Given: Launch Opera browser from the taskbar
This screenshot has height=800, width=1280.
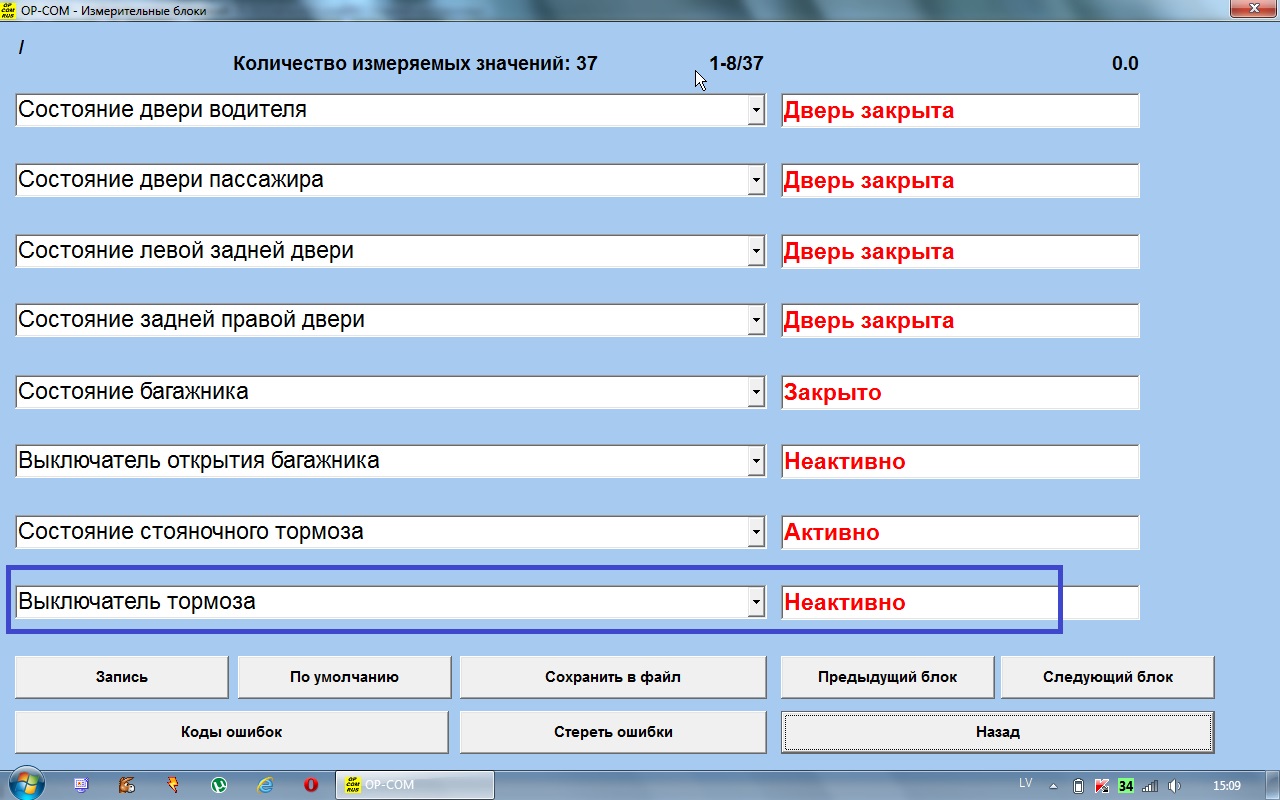Looking at the screenshot, I should point(311,785).
